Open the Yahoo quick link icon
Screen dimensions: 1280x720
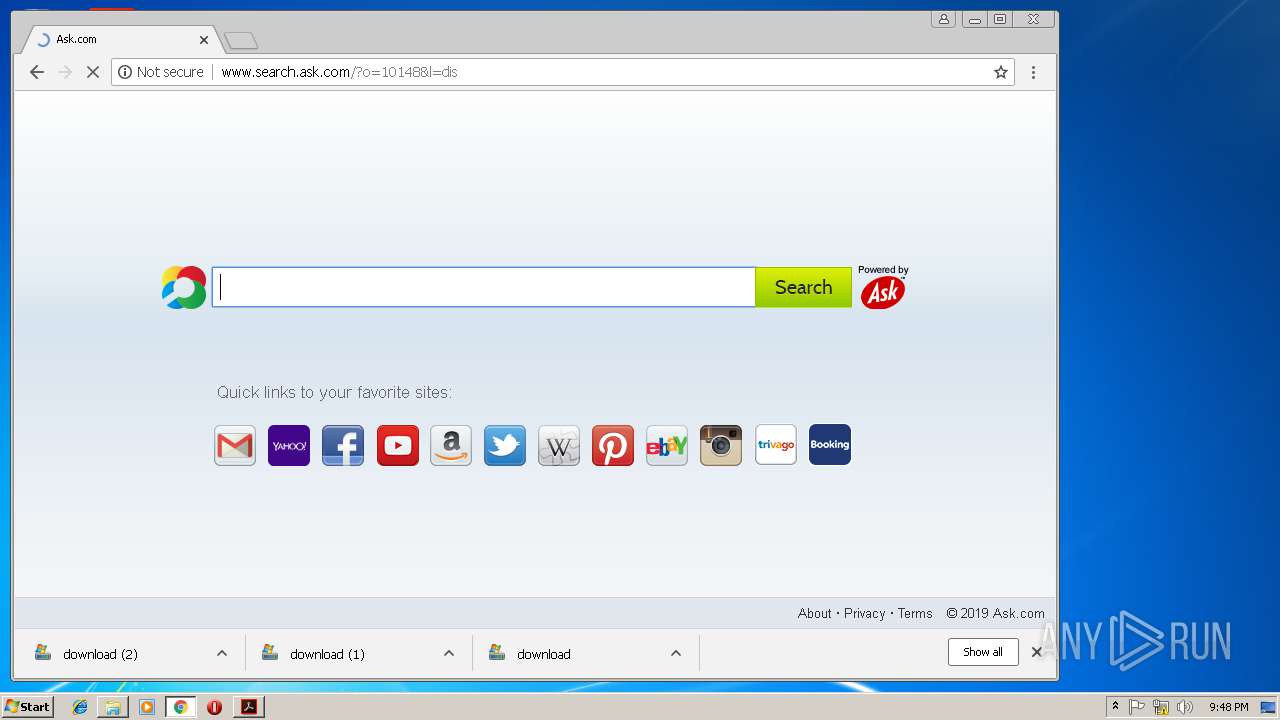coord(289,445)
